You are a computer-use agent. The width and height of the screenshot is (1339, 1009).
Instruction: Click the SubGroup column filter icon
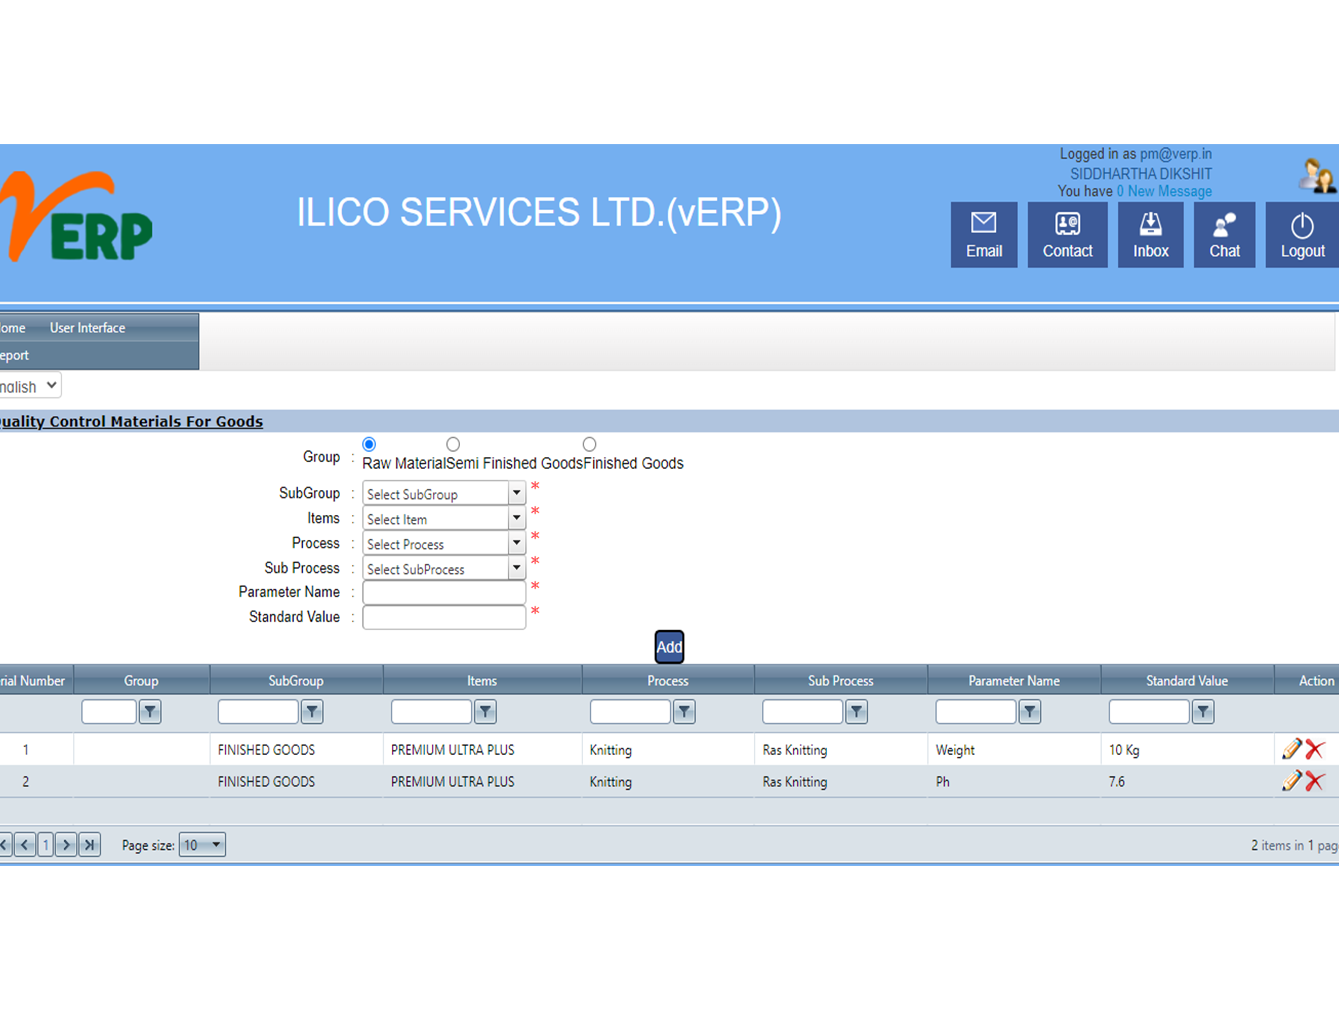pyautogui.click(x=312, y=712)
